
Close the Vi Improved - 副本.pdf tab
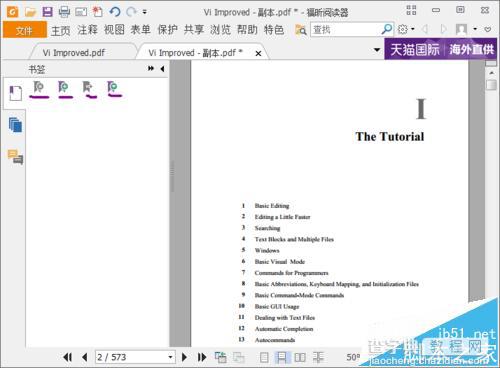pyautogui.click(x=258, y=53)
